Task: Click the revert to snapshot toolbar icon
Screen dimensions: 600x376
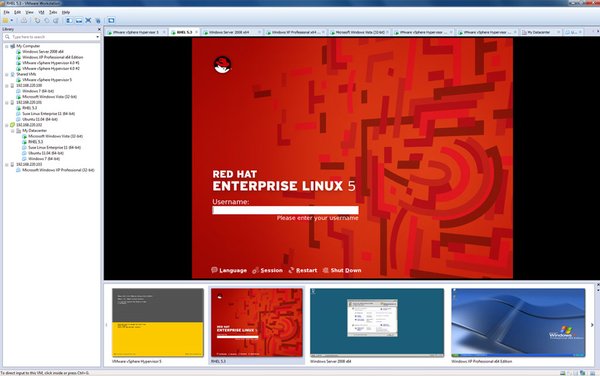Action: pyautogui.click(x=46, y=20)
